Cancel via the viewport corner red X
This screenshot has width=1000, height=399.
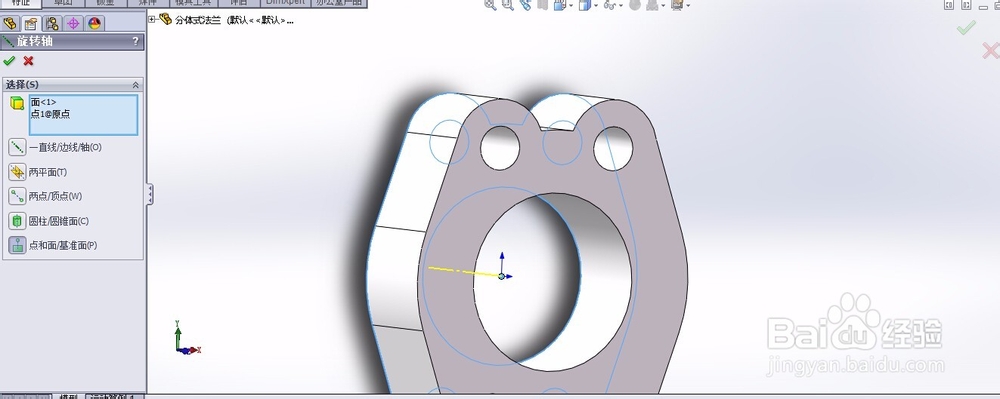tap(990, 50)
